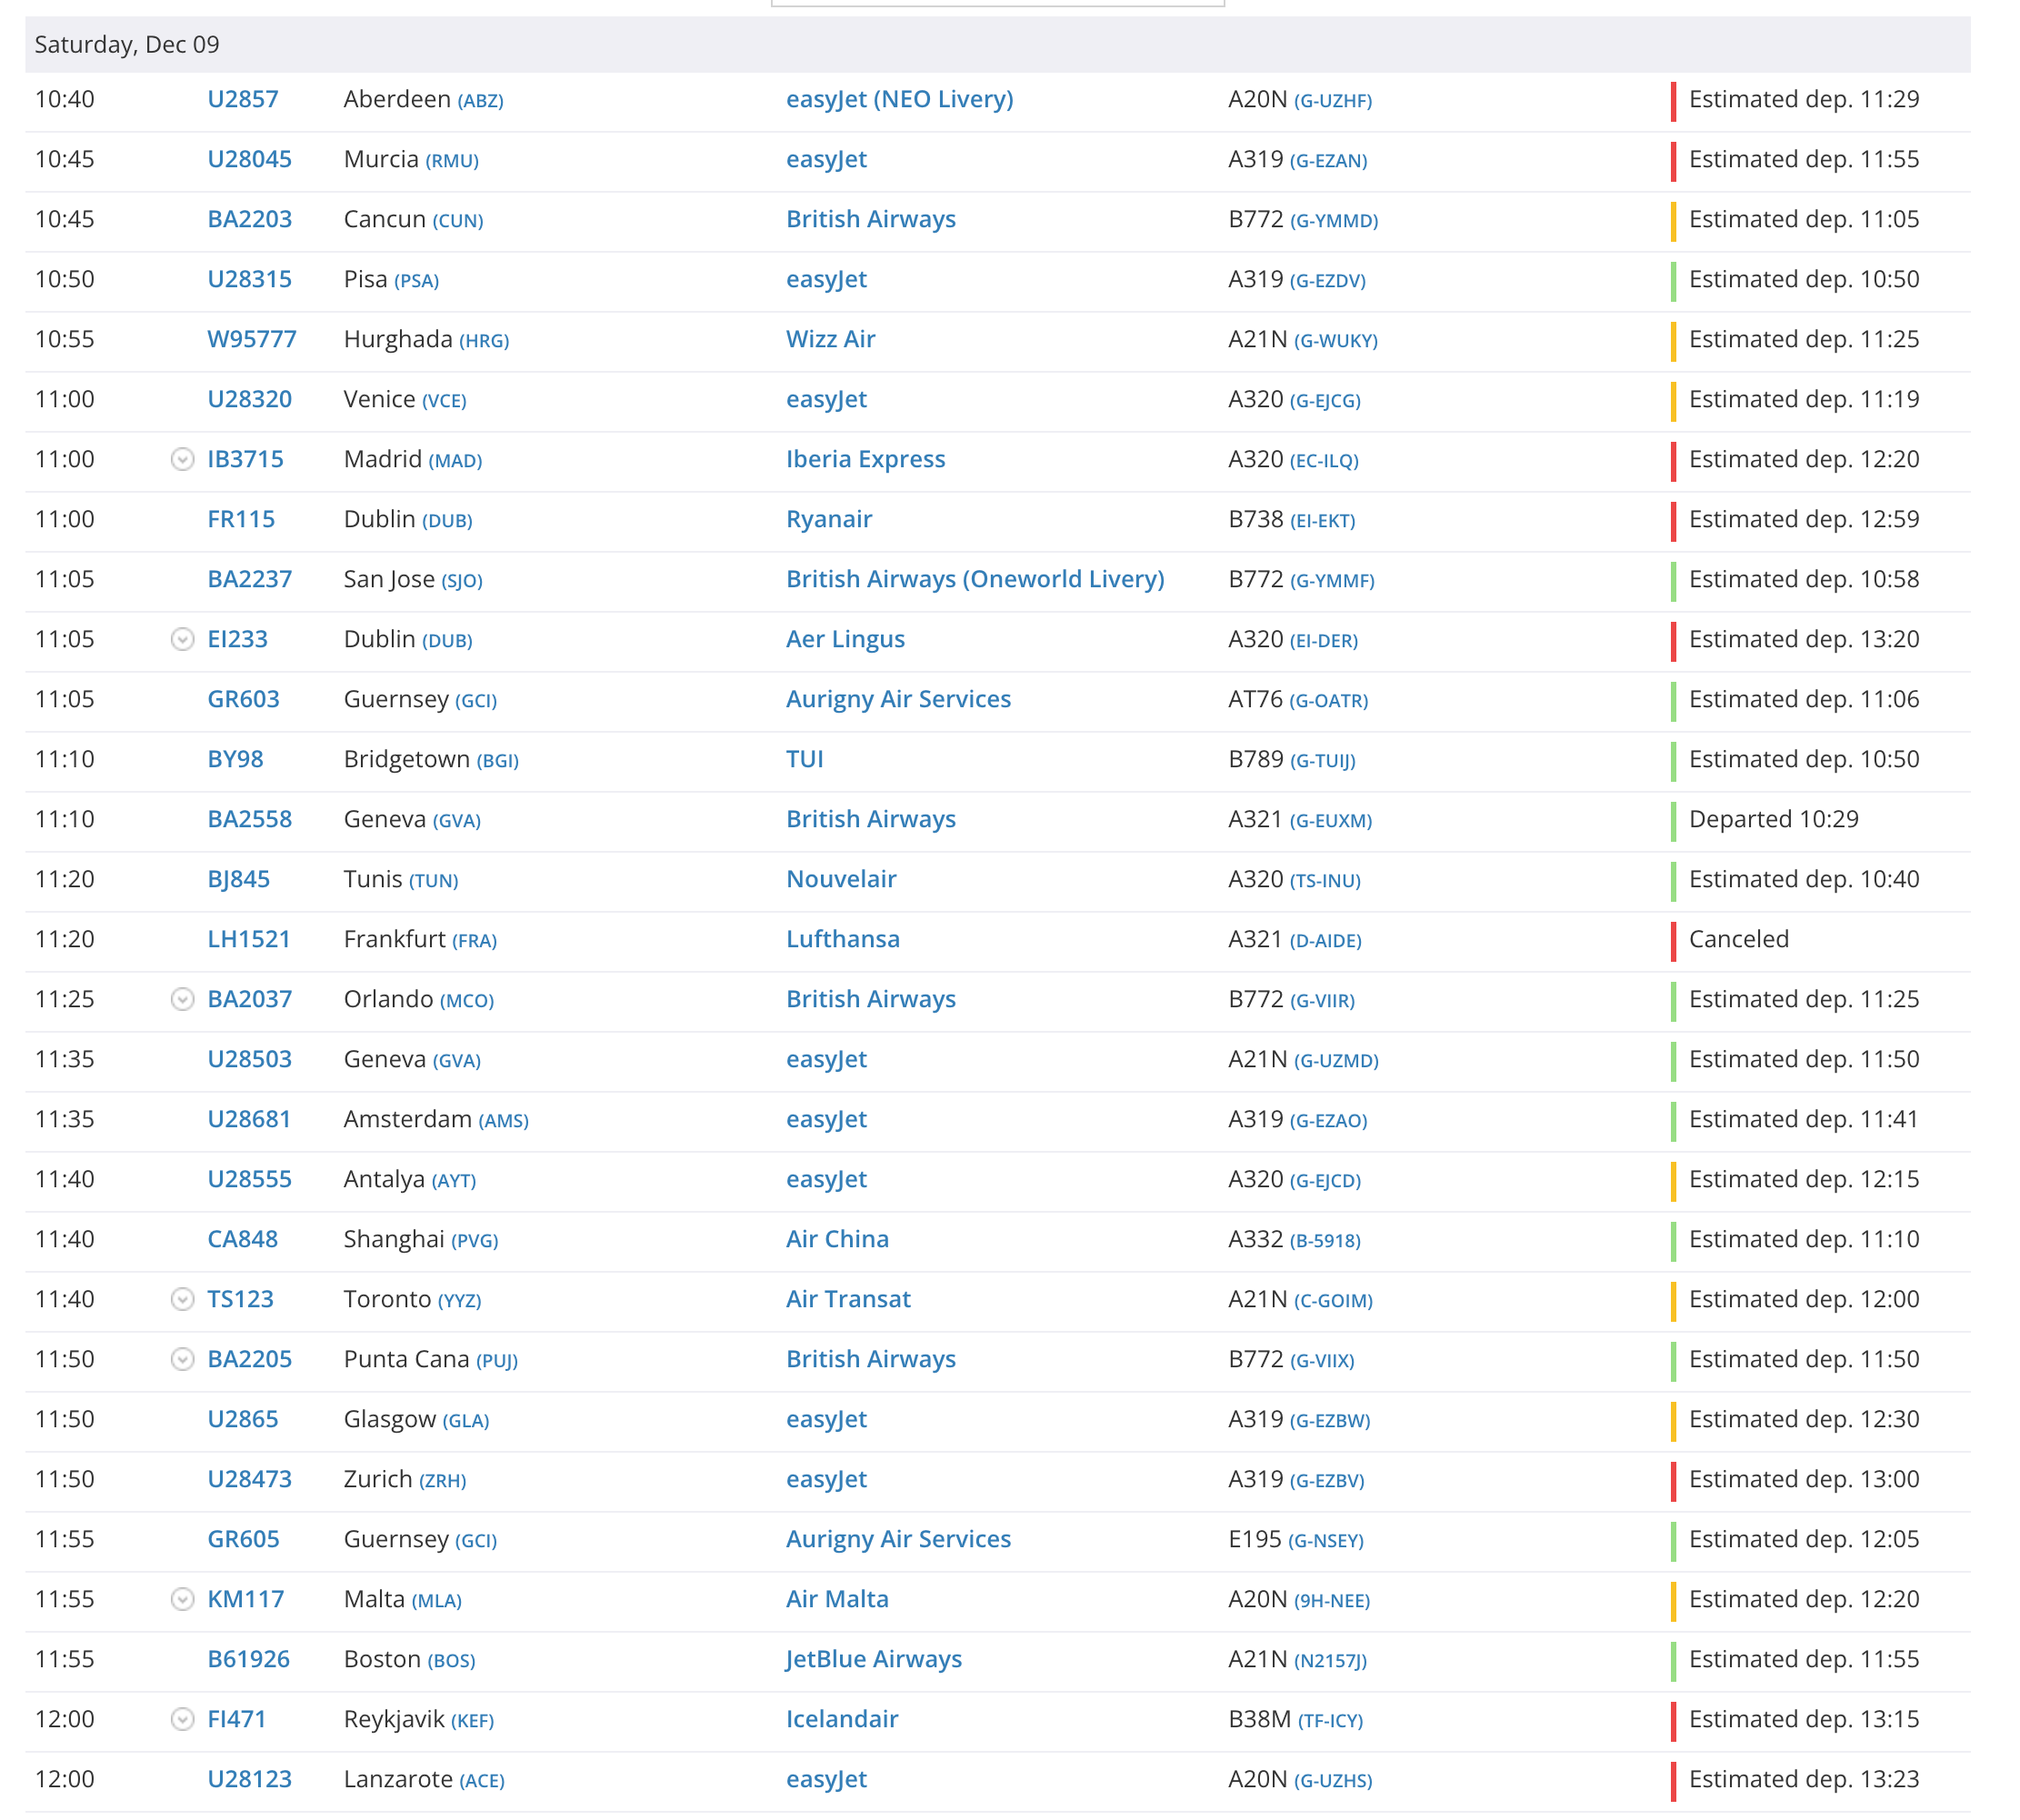
Task: Expand the EI233 Dublin flight row
Action: (182, 639)
